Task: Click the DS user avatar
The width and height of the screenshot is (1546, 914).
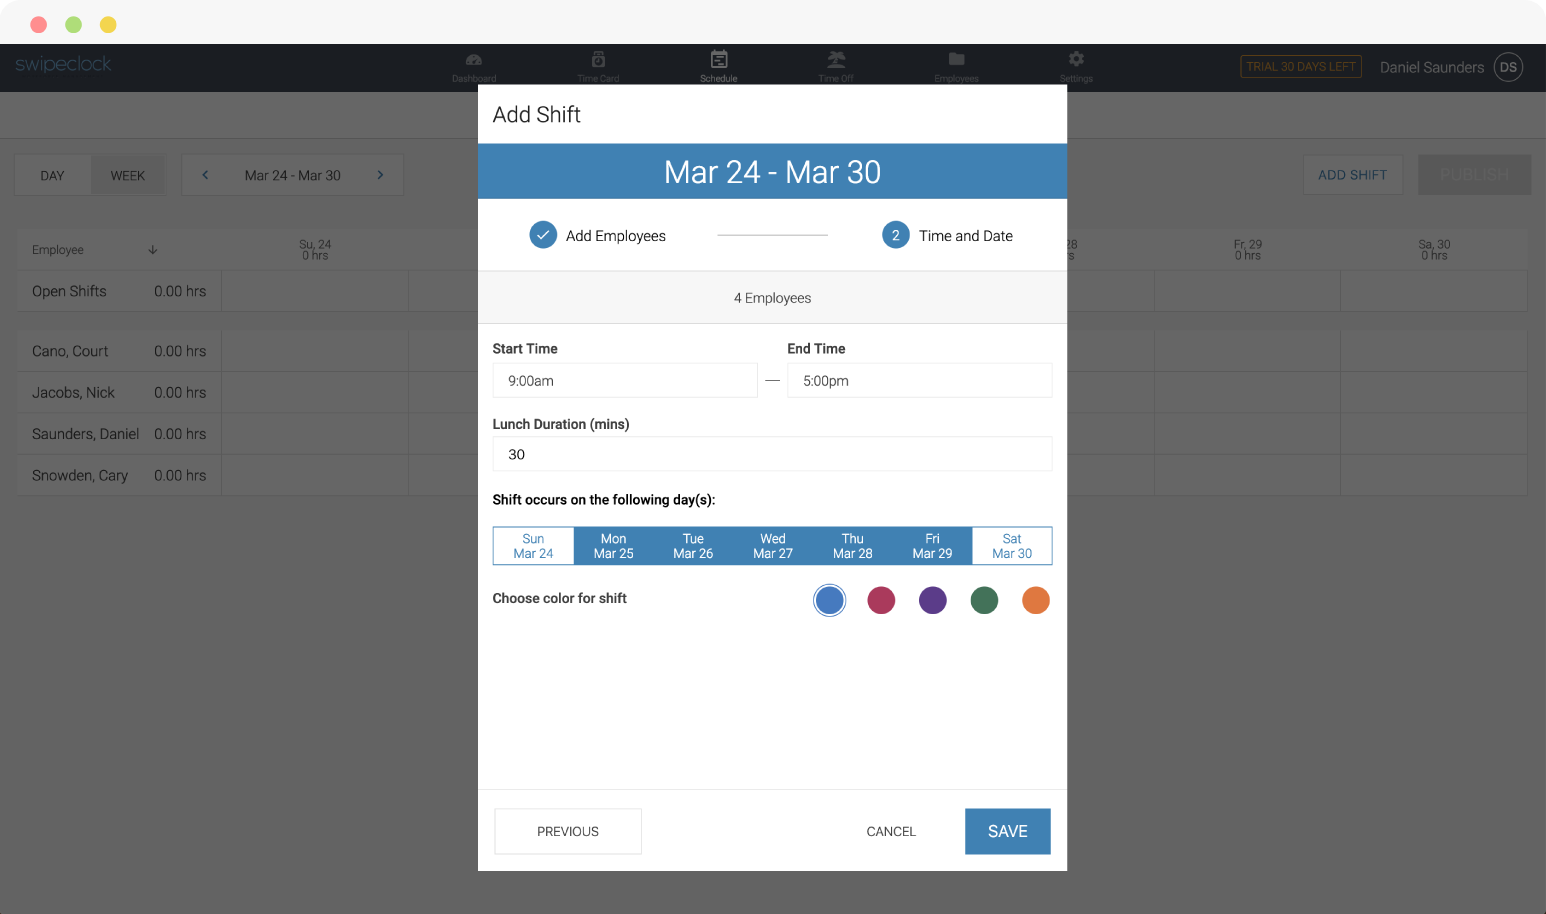Action: click(x=1508, y=67)
